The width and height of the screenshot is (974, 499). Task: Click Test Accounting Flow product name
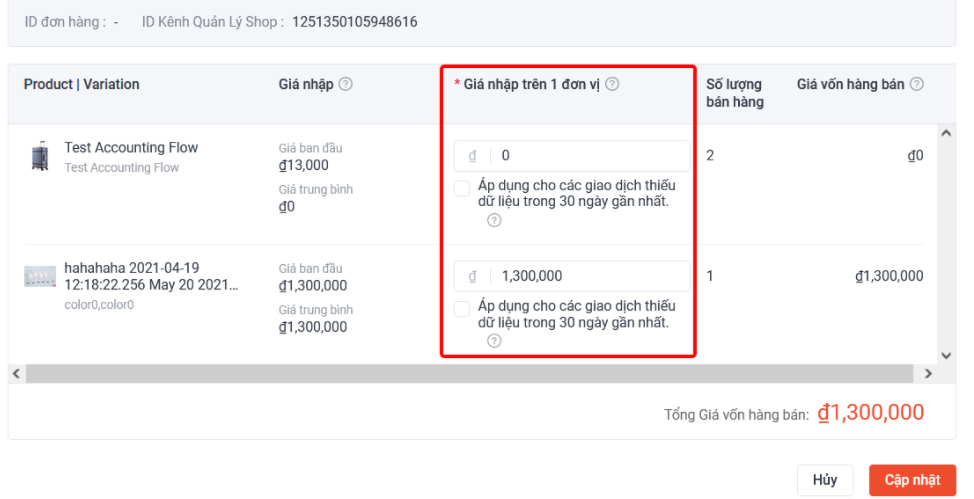pyautogui.click(x=131, y=148)
